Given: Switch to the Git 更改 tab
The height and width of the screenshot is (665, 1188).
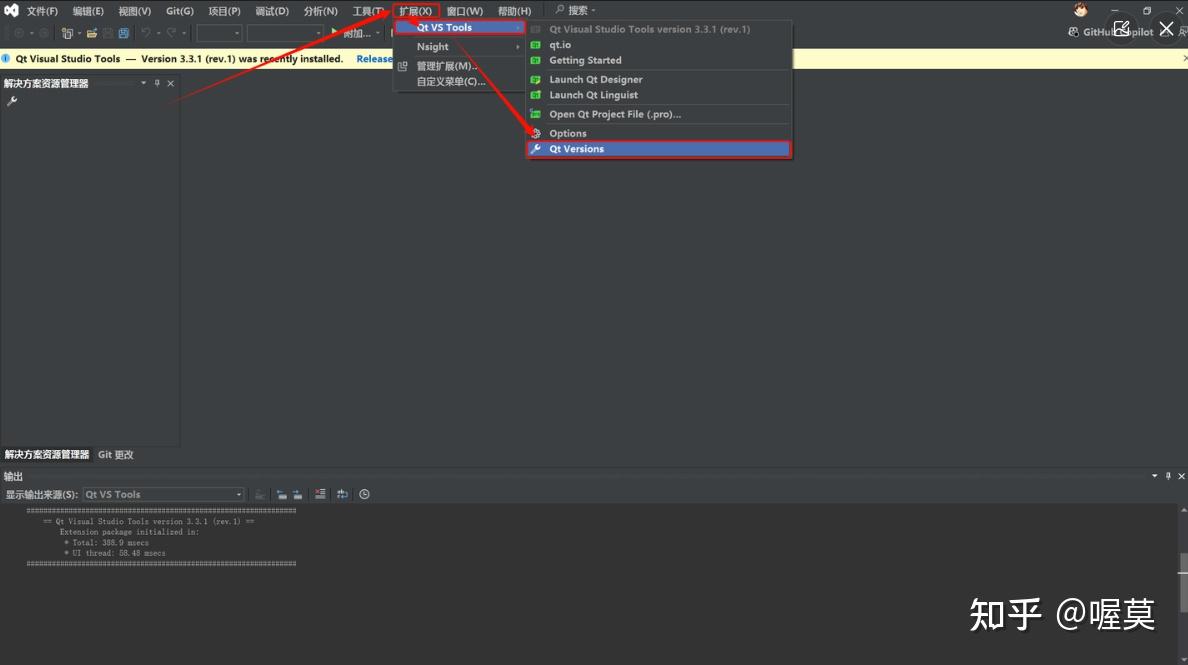Looking at the screenshot, I should coord(114,454).
